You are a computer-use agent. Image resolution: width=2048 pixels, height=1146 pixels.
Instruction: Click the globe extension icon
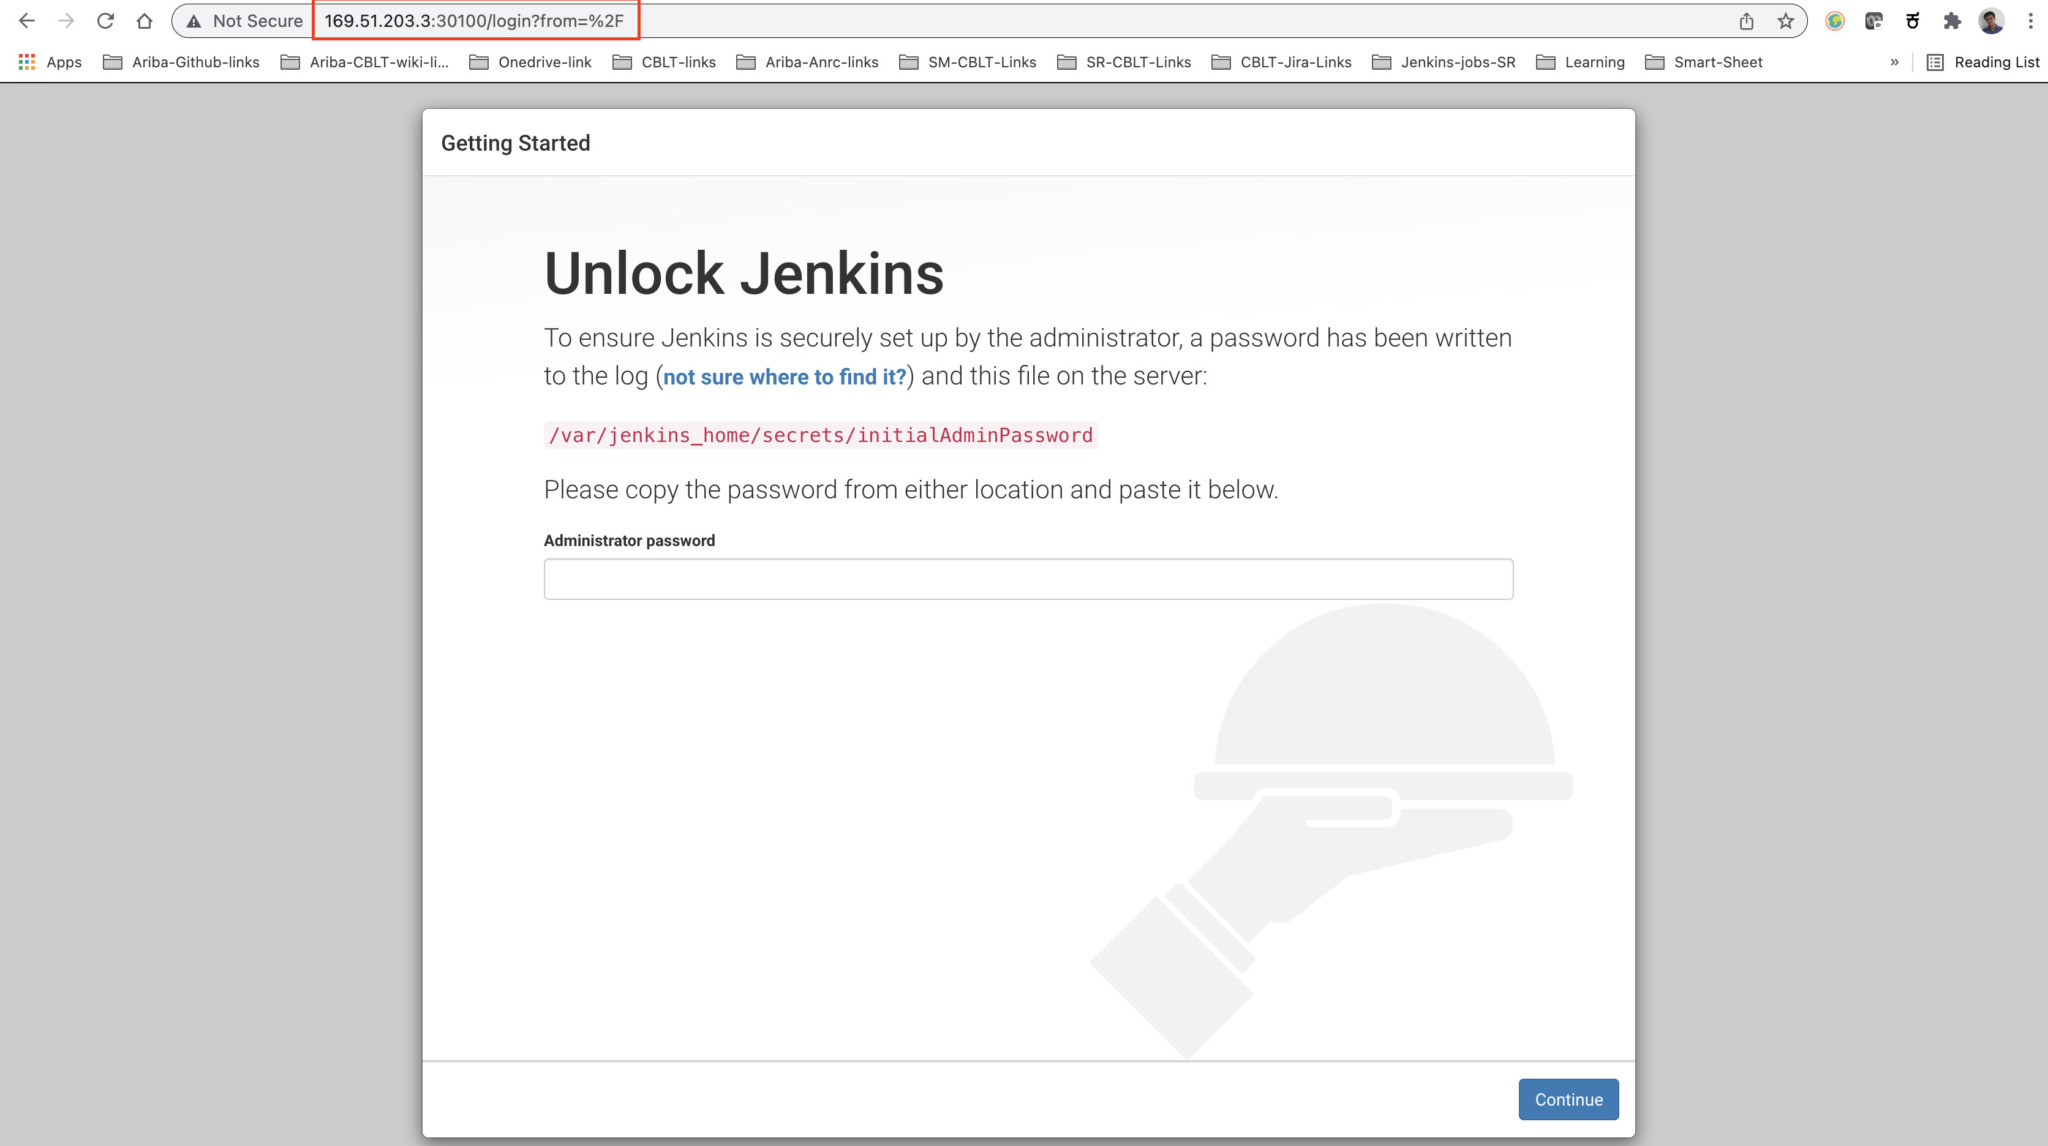[1836, 20]
